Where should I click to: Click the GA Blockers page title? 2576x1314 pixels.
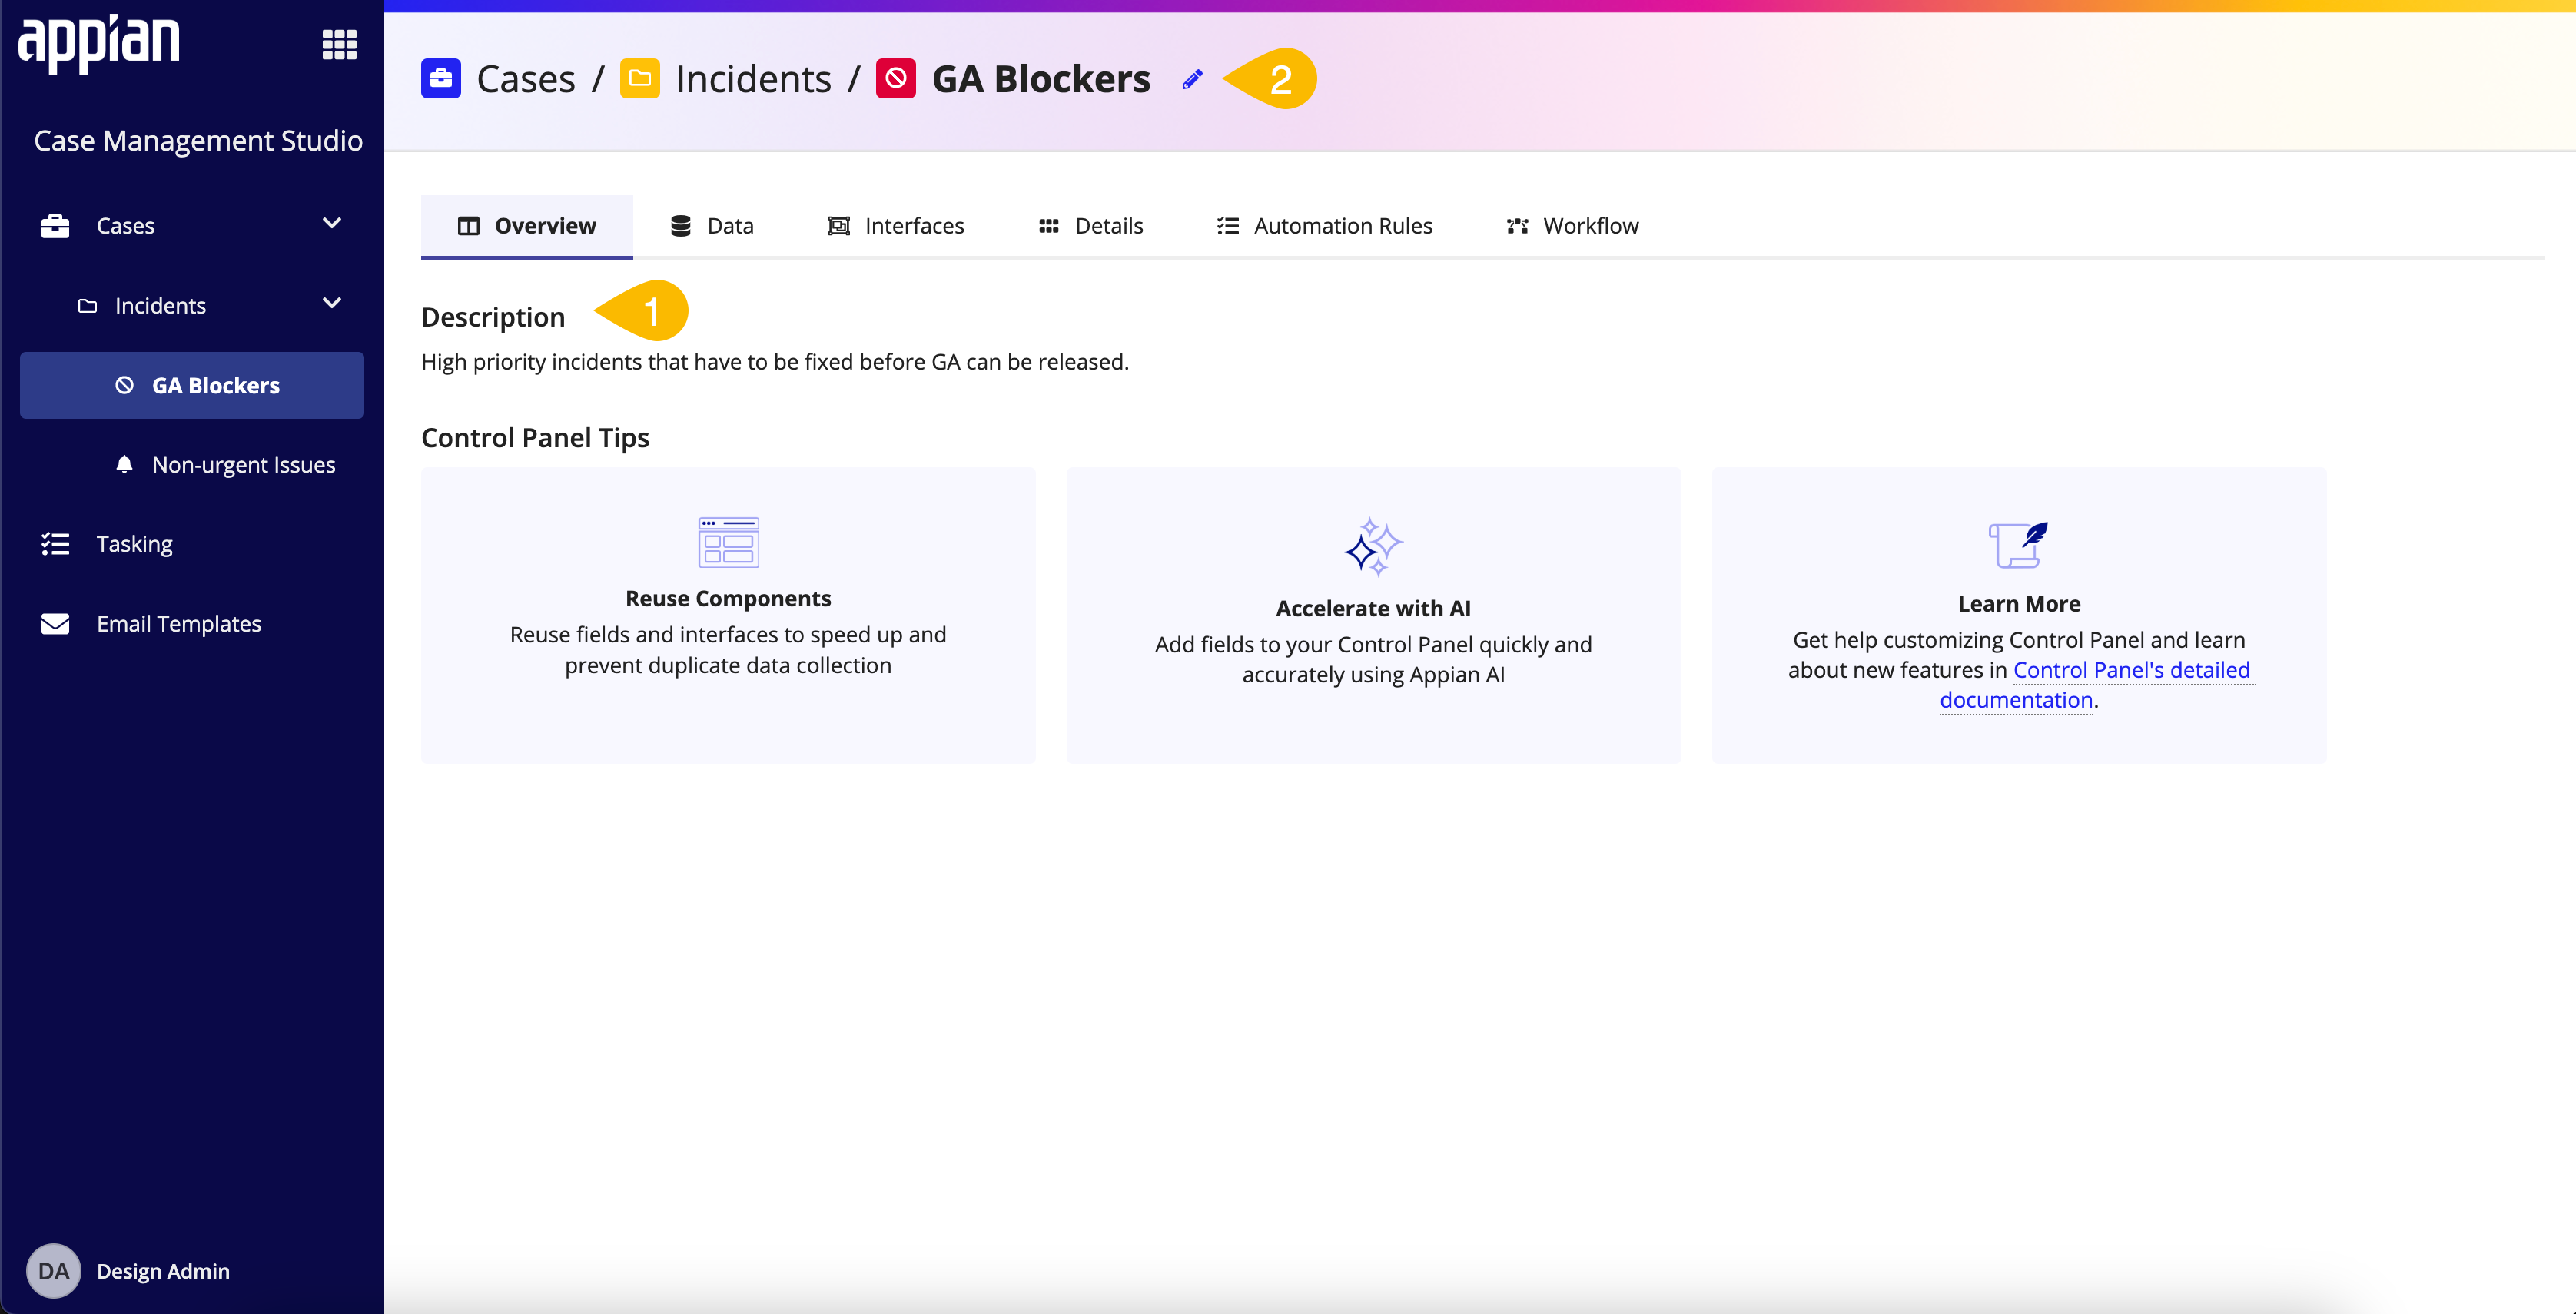pyautogui.click(x=1041, y=79)
